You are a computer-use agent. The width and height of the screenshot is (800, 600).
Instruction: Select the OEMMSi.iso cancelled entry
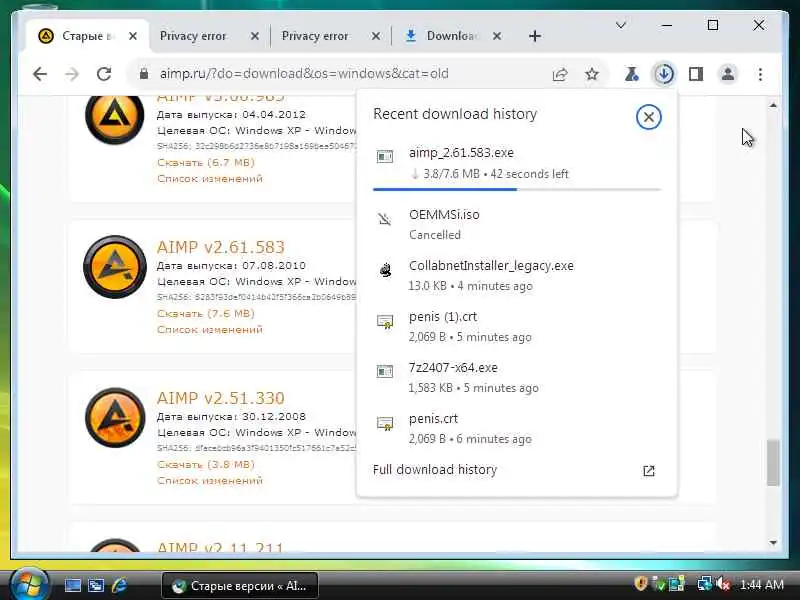click(517, 224)
